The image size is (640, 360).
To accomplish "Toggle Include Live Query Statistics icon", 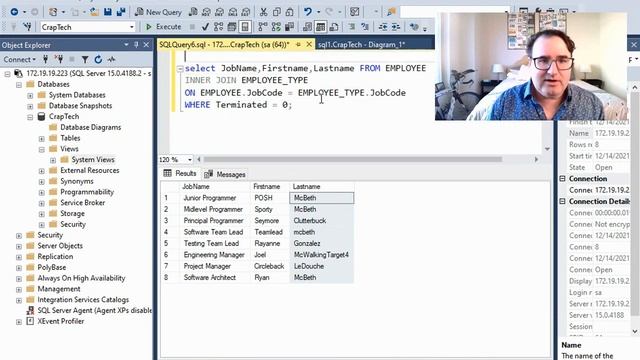I will [276, 27].
